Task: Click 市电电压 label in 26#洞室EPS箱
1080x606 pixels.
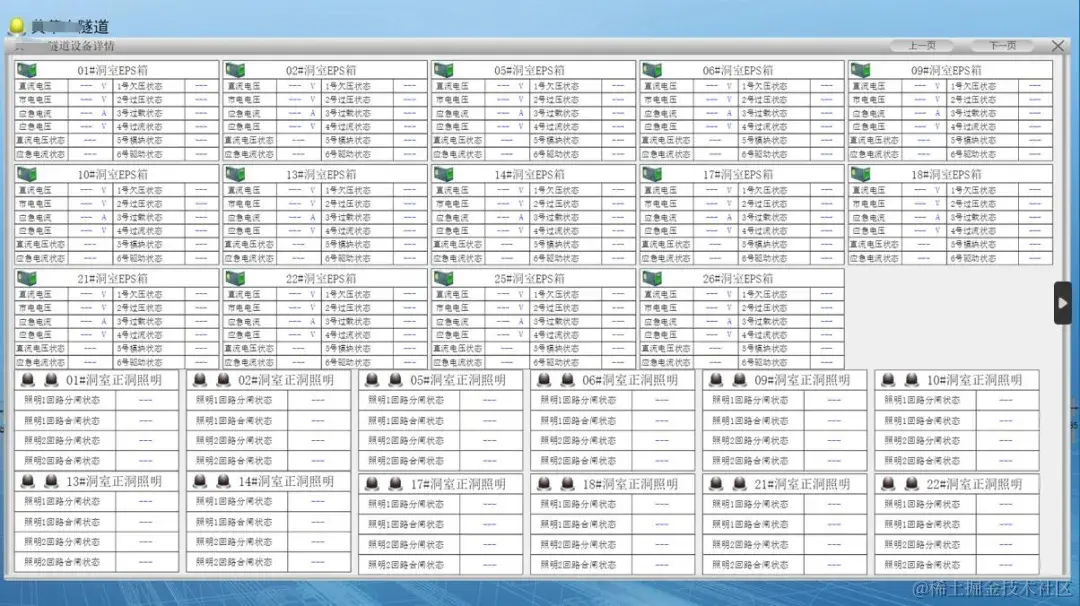Action: point(661,308)
